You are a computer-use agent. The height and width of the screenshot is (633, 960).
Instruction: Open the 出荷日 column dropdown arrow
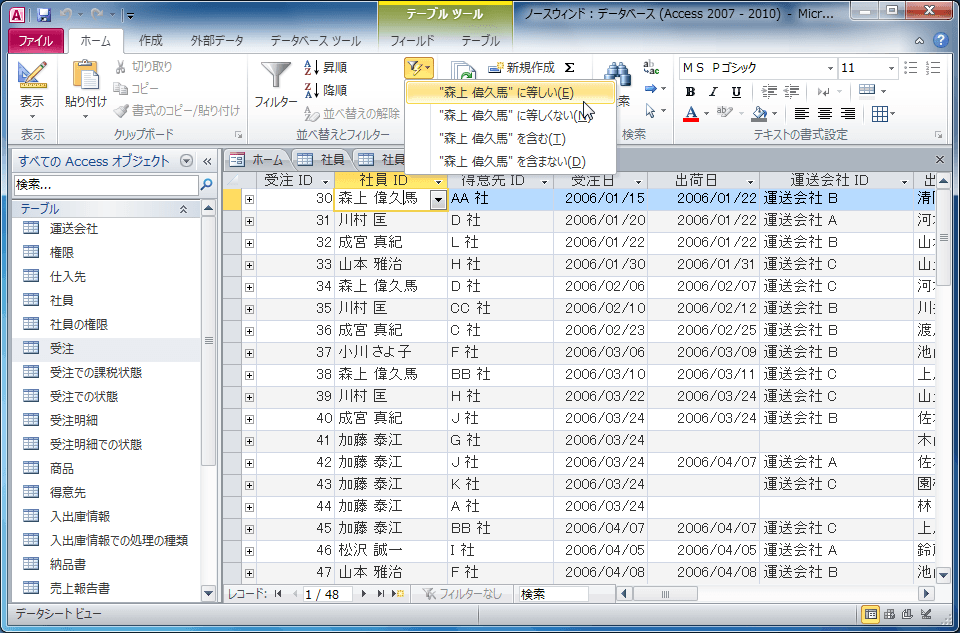point(750,181)
